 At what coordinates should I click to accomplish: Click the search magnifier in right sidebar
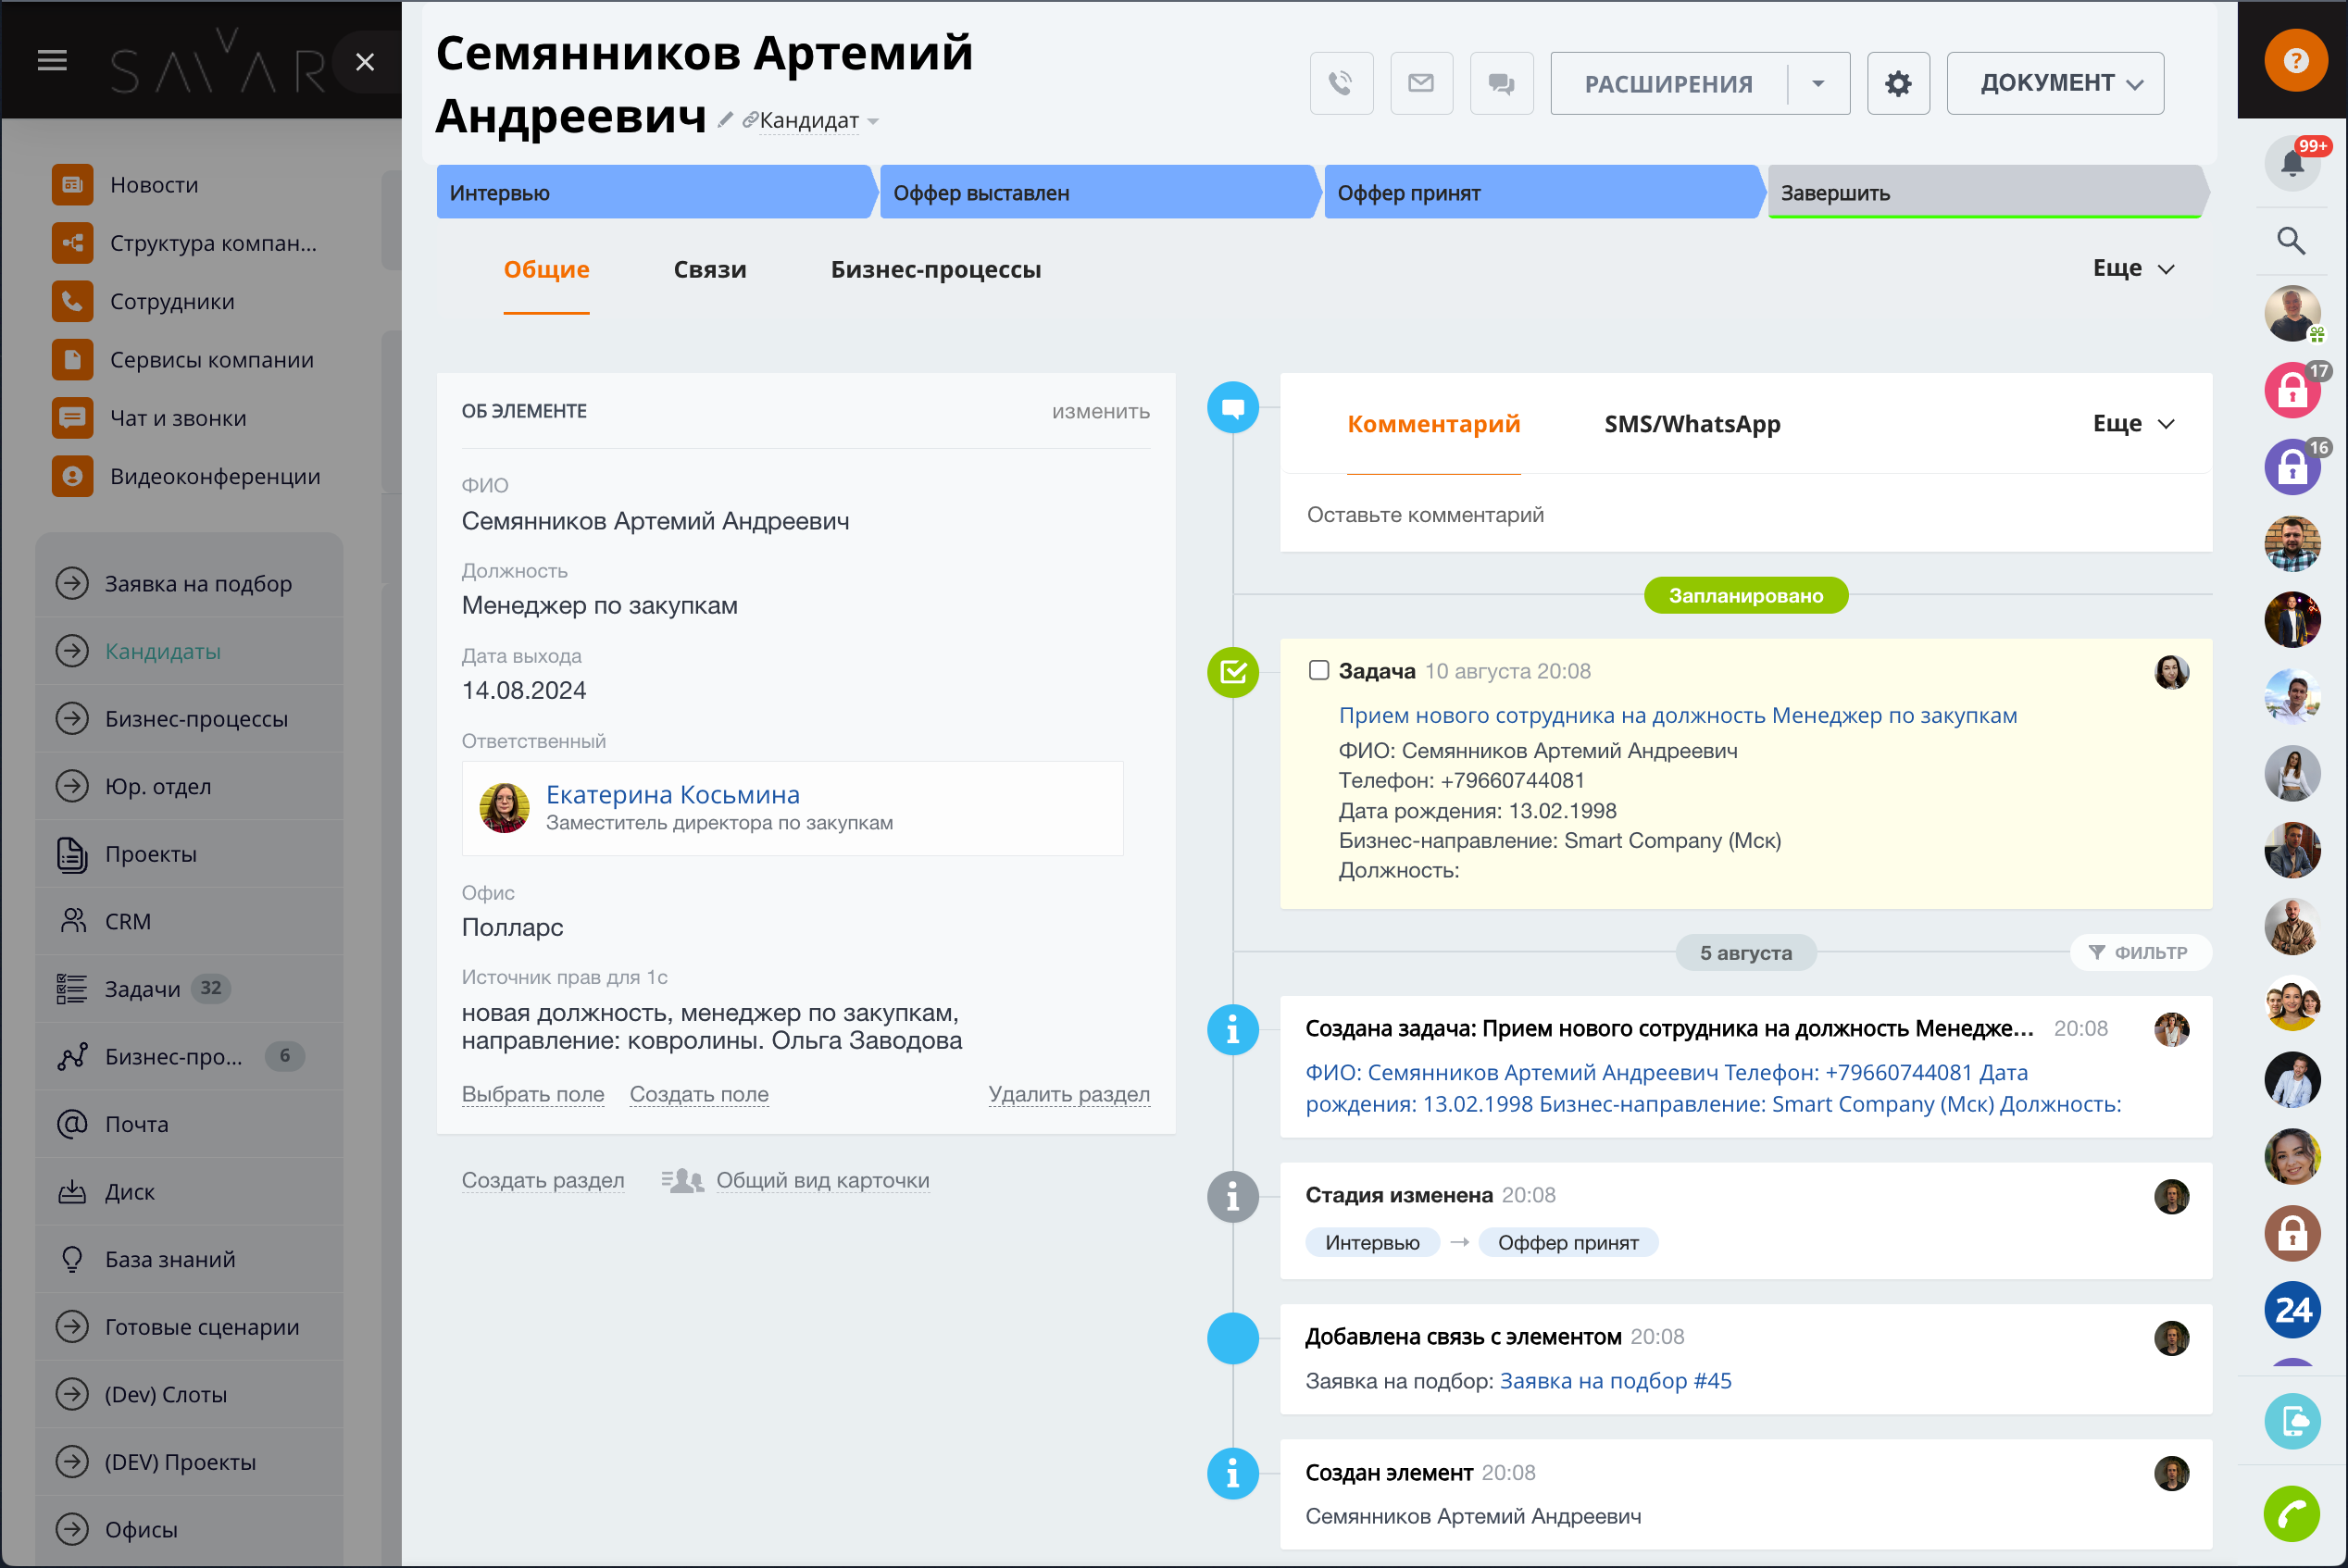(x=2291, y=241)
